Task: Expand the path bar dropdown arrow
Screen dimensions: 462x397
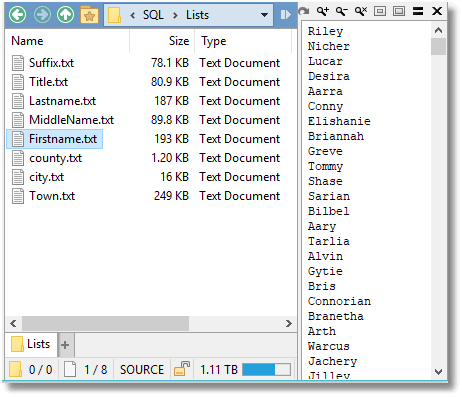Action: [x=264, y=15]
